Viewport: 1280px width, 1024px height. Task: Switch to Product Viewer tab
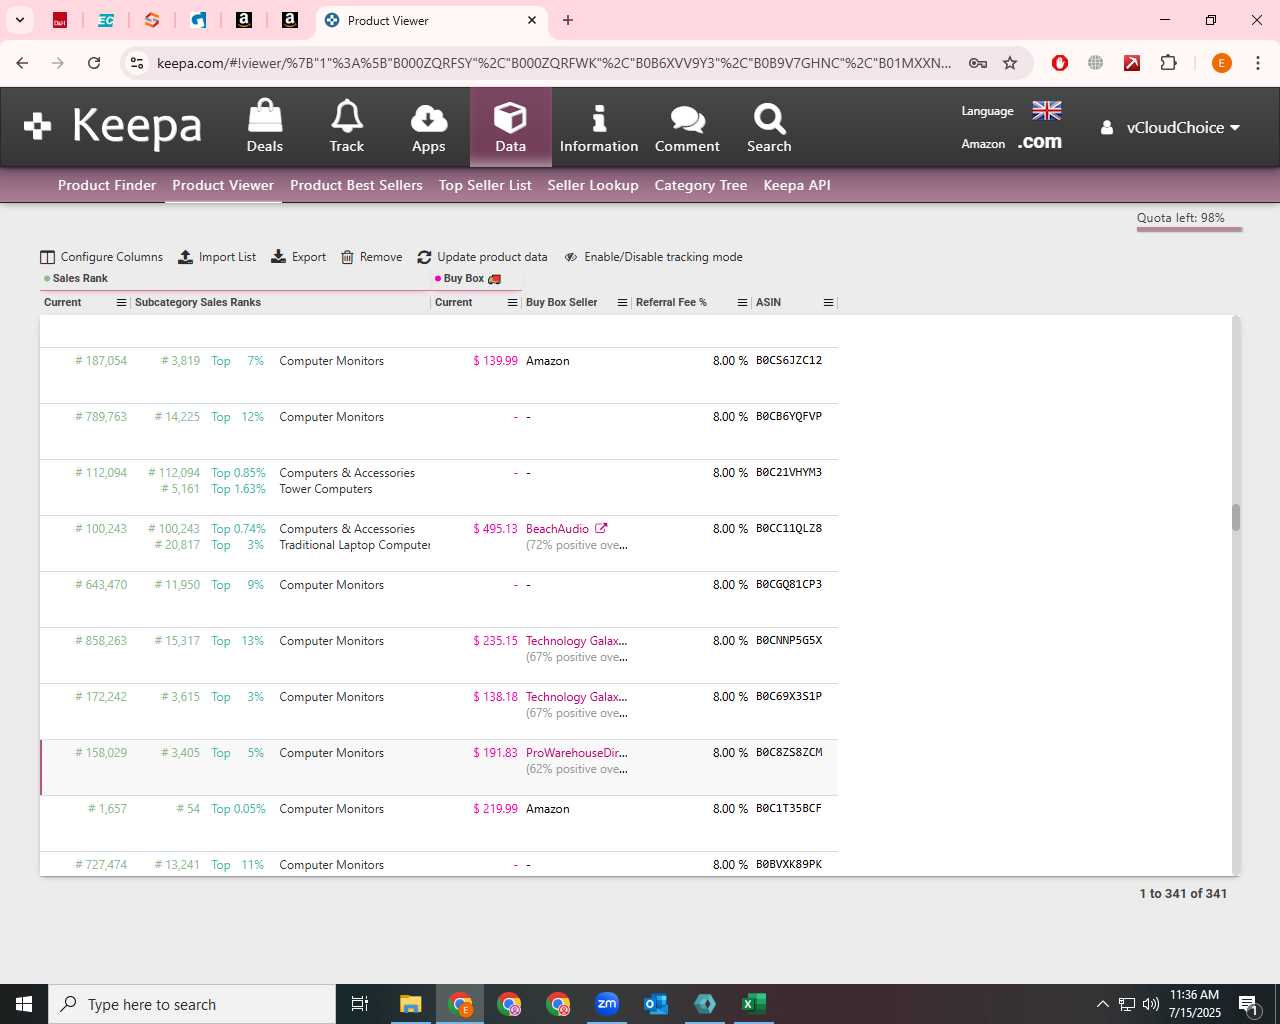click(223, 185)
